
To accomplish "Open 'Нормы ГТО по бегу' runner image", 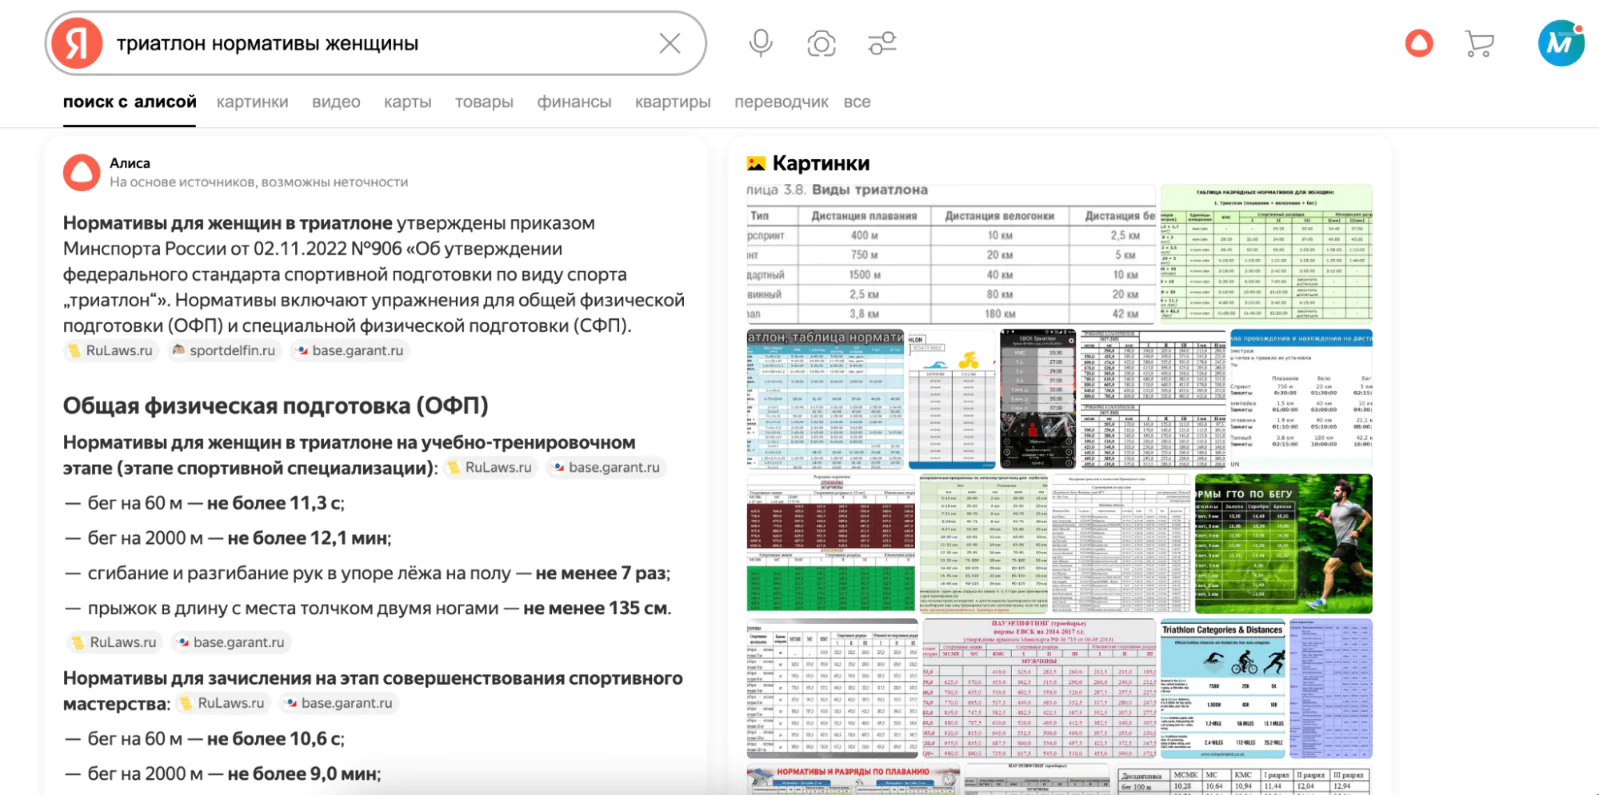I will [1283, 543].
